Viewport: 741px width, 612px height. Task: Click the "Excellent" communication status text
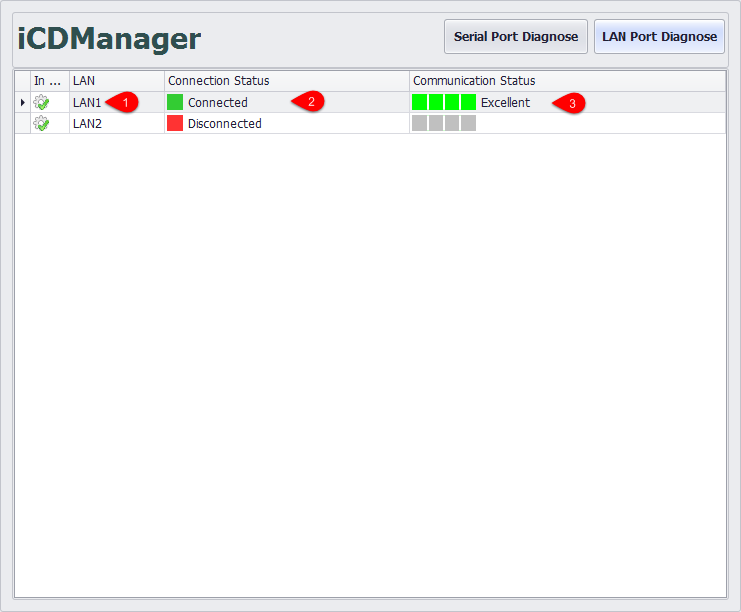[x=505, y=102]
